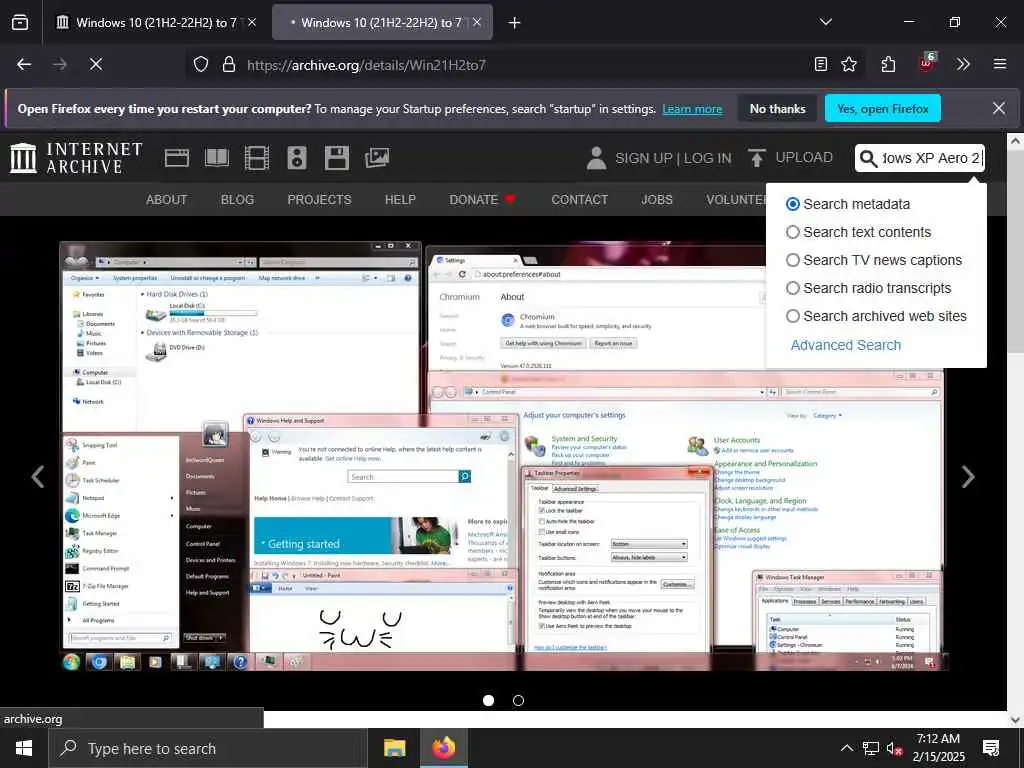1024x768 pixels.
Task: Open the tracking protection shield icon
Action: (201, 64)
